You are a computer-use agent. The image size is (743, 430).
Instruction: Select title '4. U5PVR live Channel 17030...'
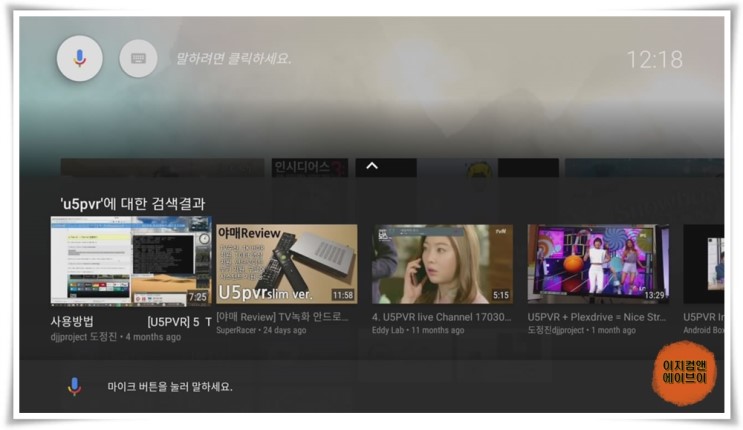[x=442, y=317]
